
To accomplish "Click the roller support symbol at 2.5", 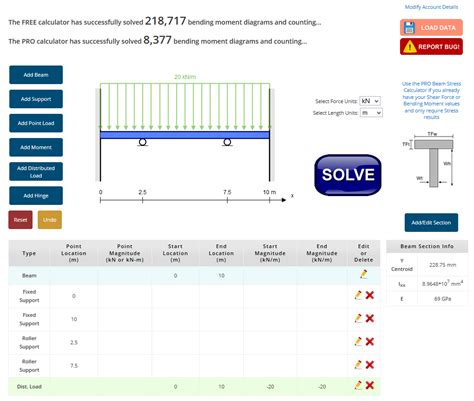I will 143,143.
